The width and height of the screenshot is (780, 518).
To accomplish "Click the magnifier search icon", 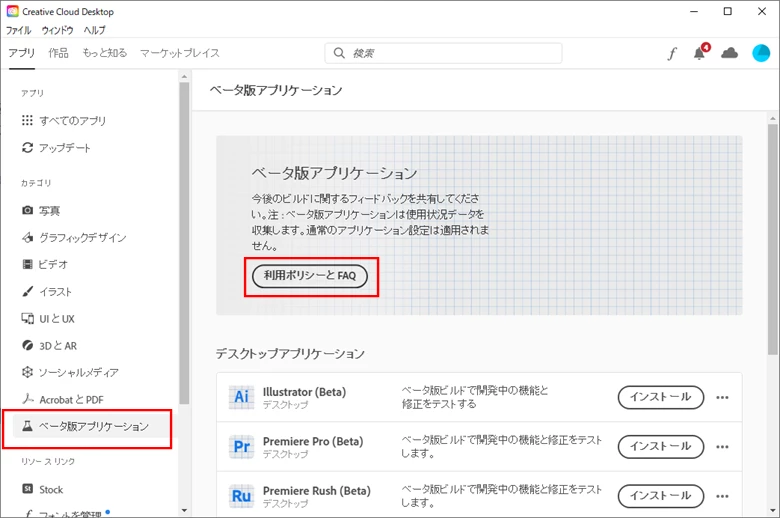I will 339,53.
